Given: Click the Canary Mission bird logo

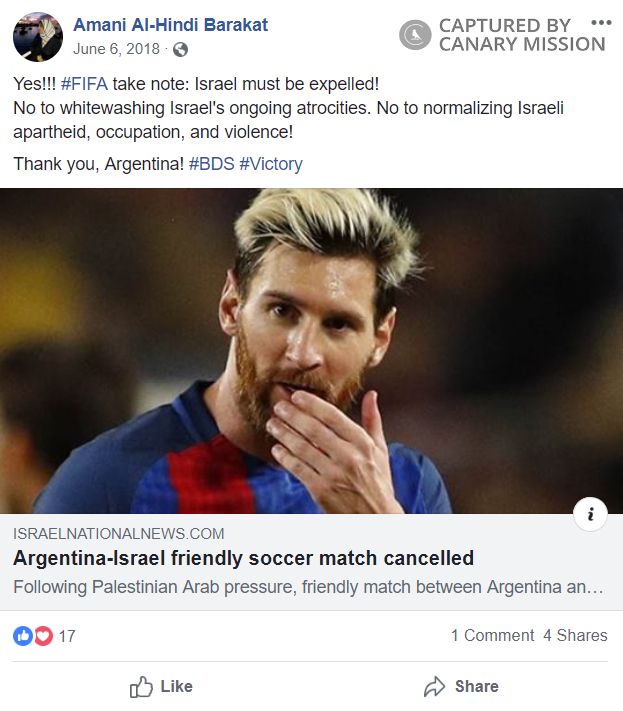Looking at the screenshot, I should coord(415,36).
